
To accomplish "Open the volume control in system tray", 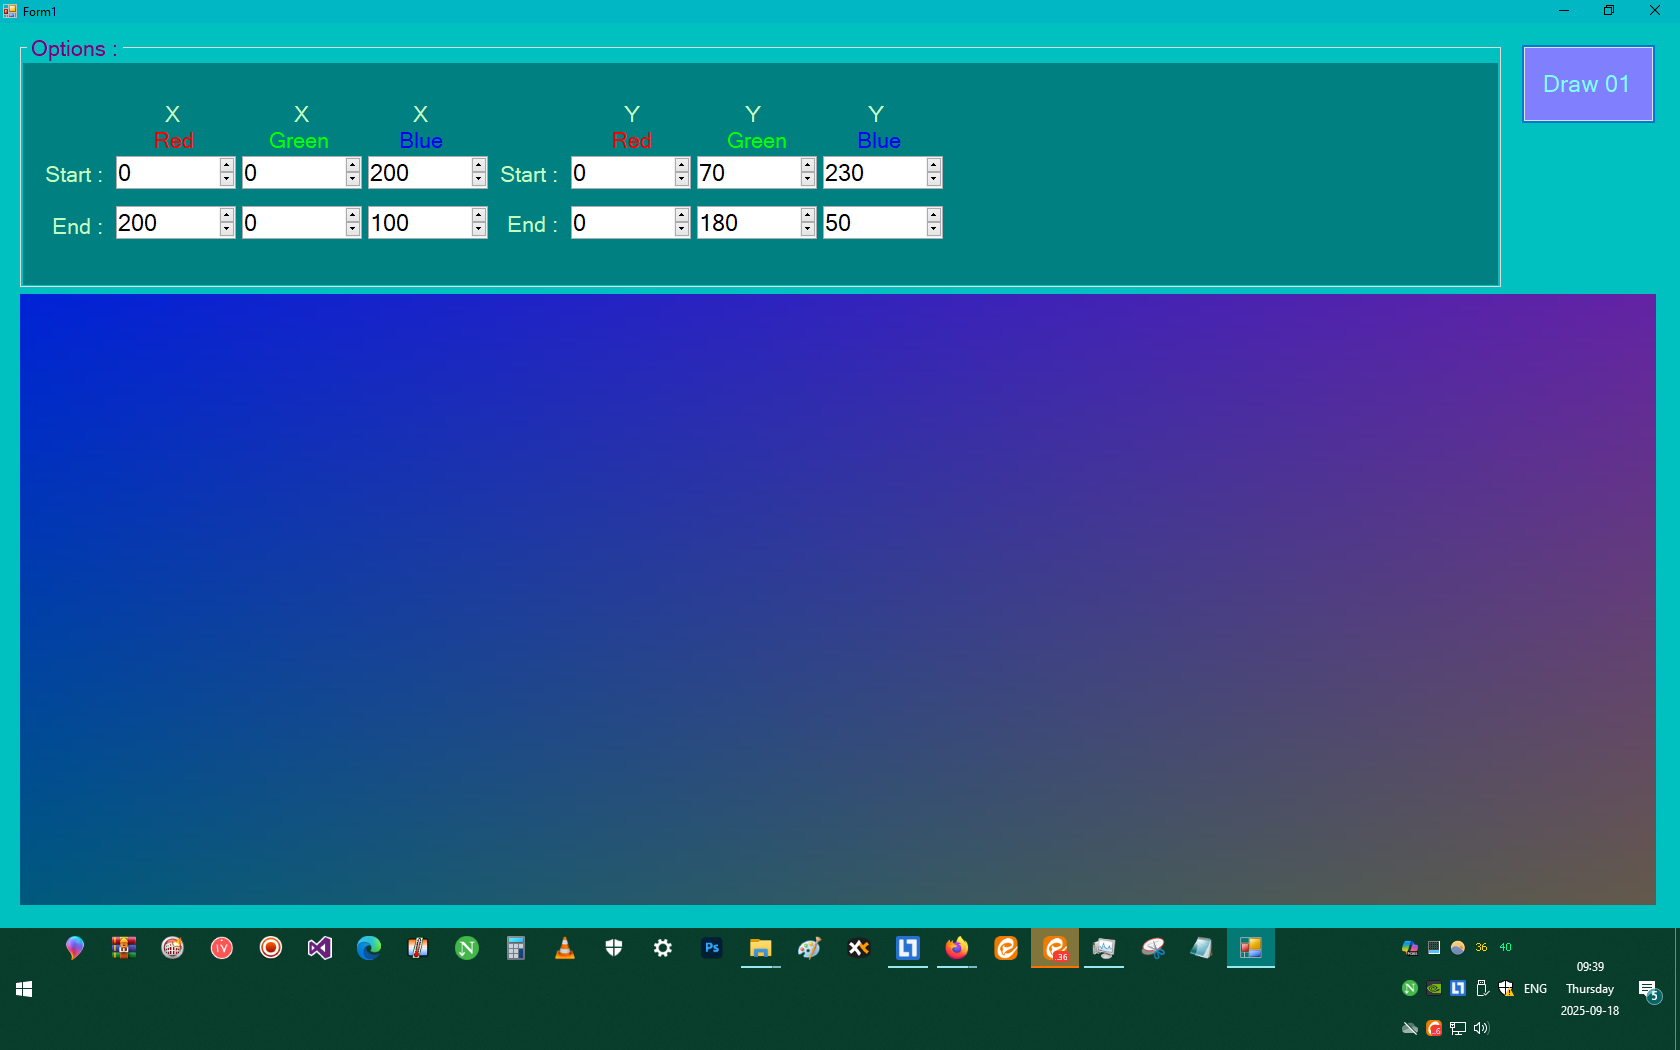I will point(1481,1028).
